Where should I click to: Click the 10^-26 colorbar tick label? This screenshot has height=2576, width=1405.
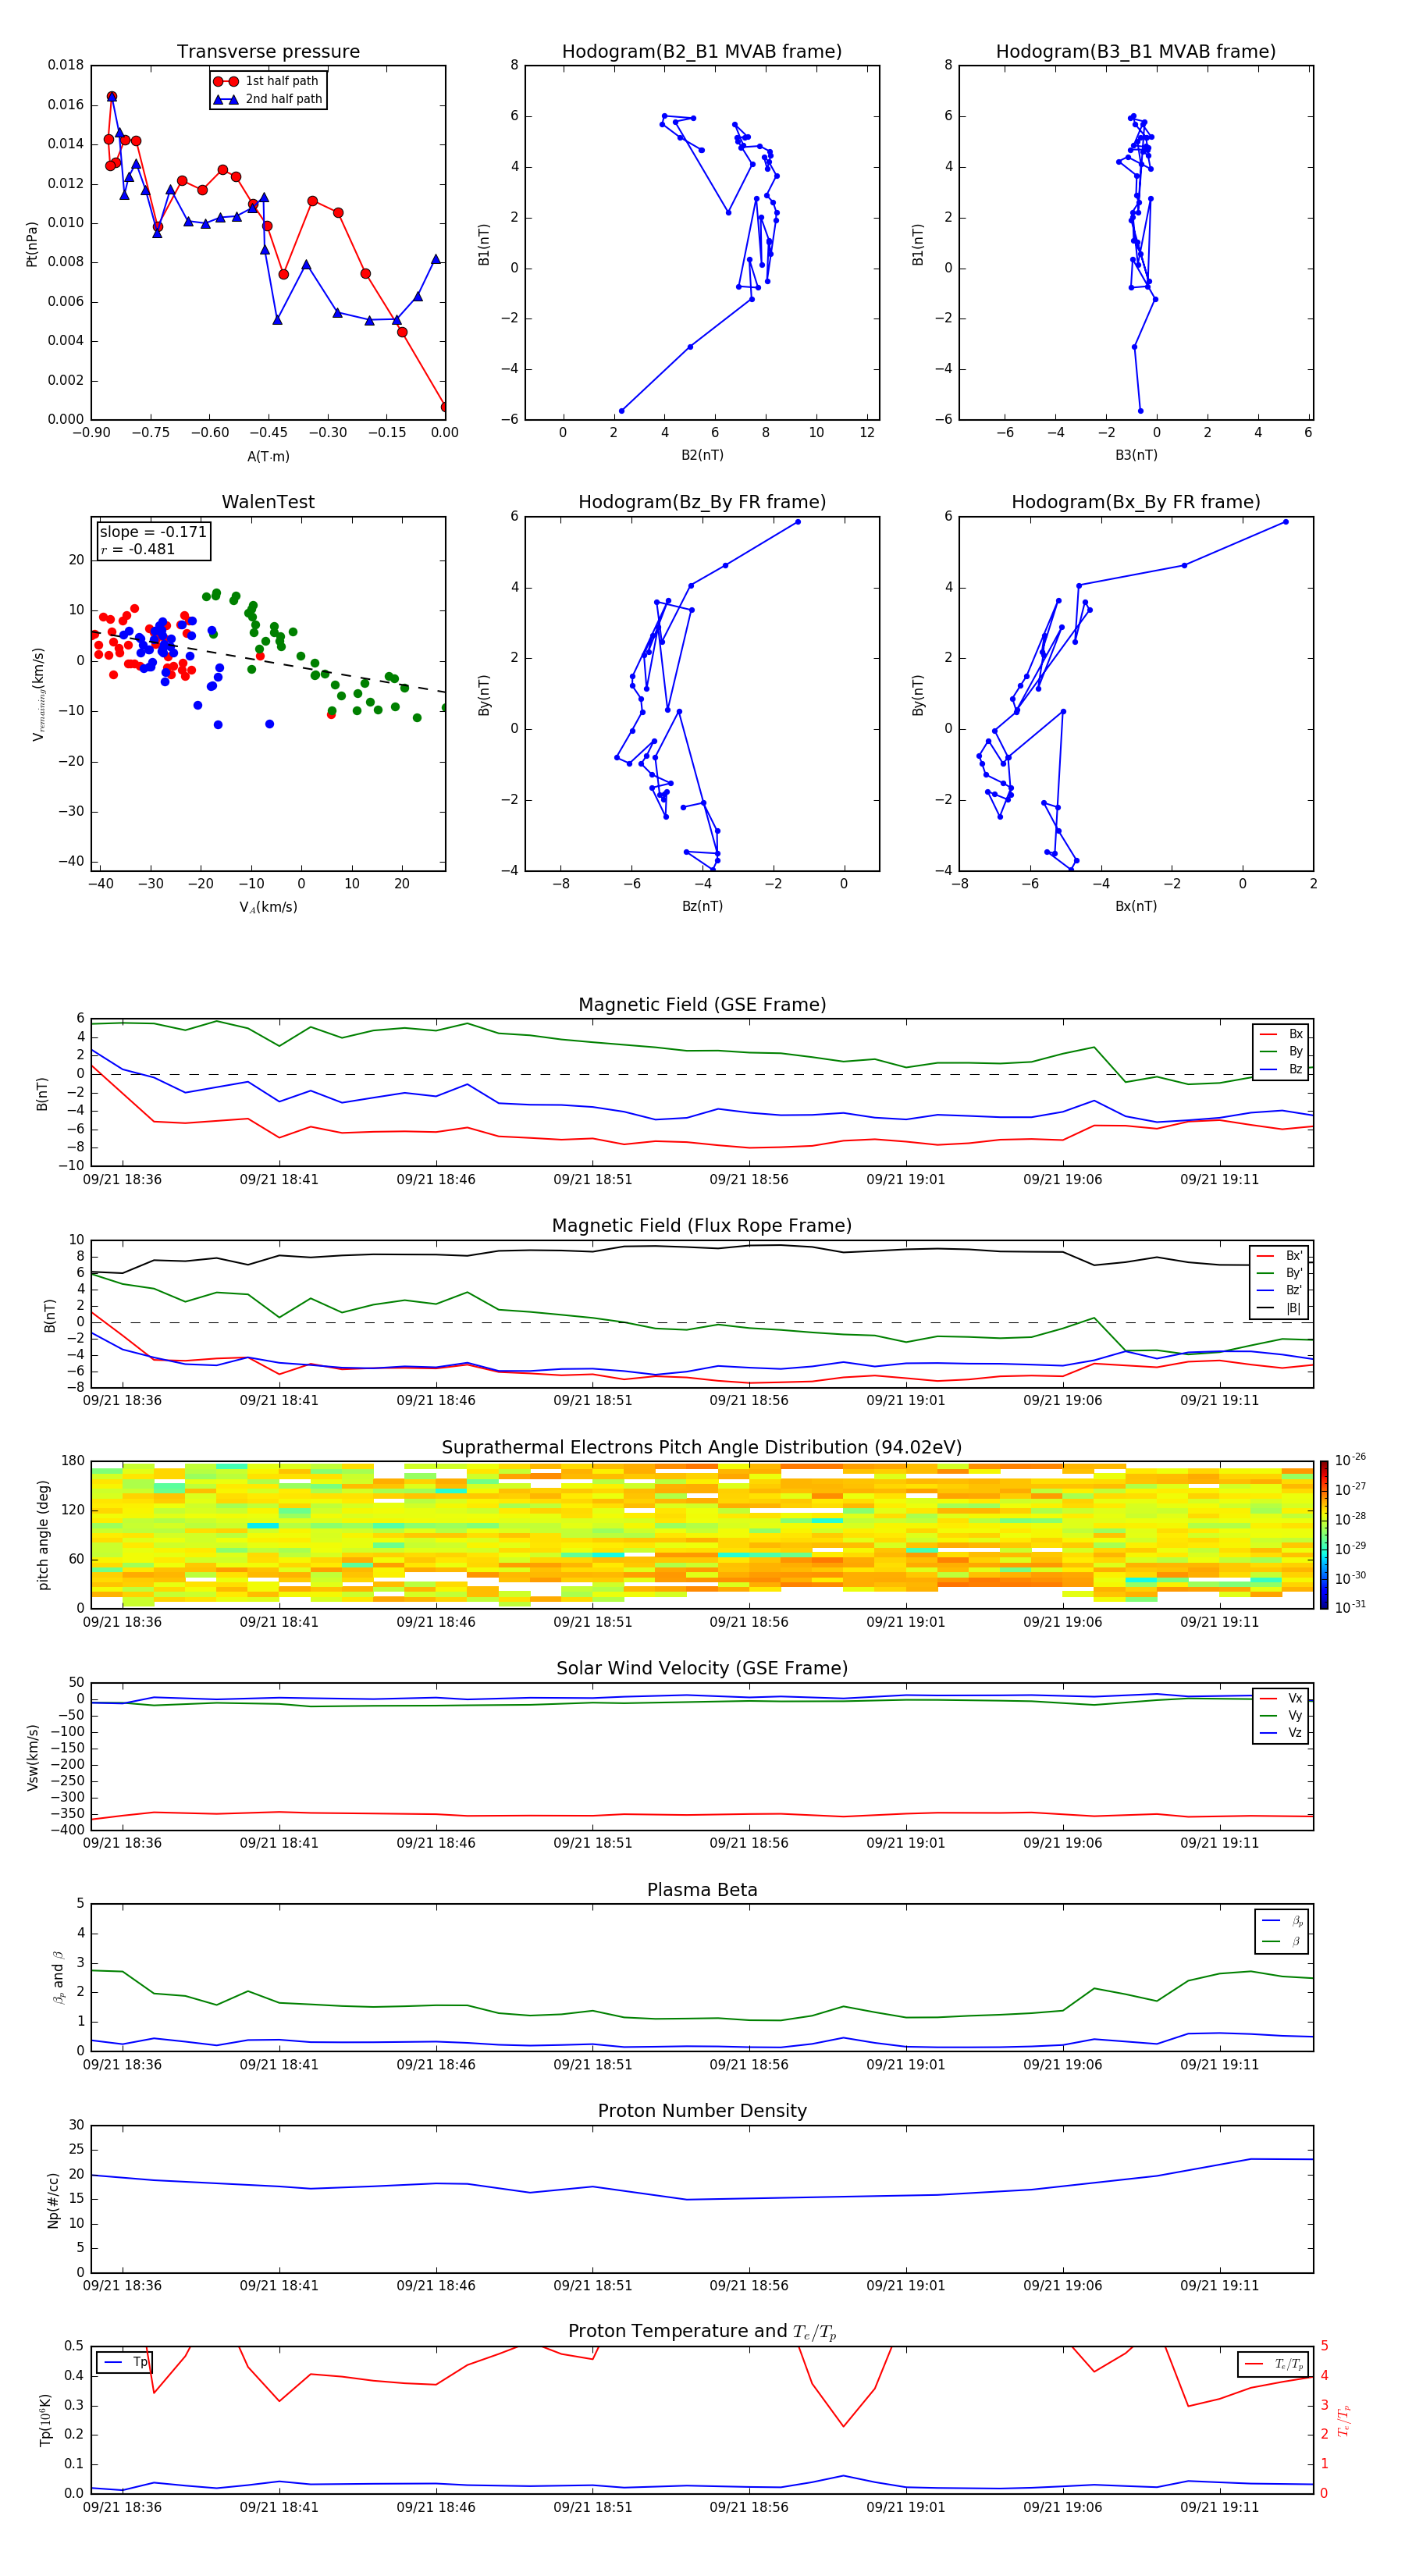point(1350,1460)
